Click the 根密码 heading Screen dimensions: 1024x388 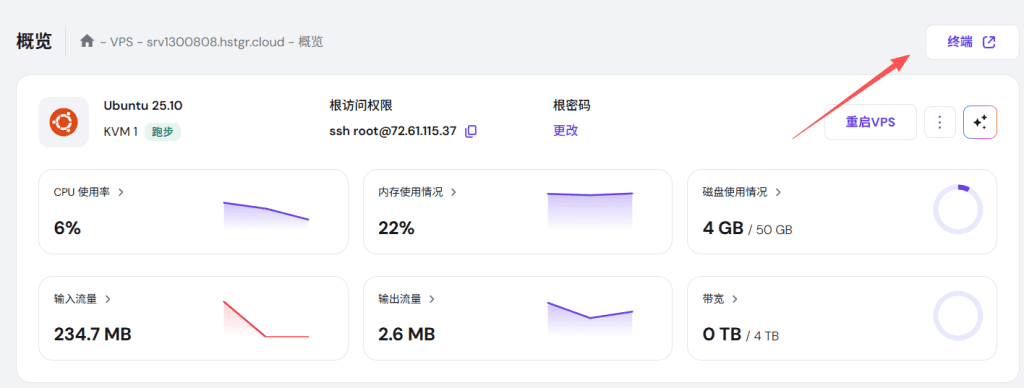(572, 106)
